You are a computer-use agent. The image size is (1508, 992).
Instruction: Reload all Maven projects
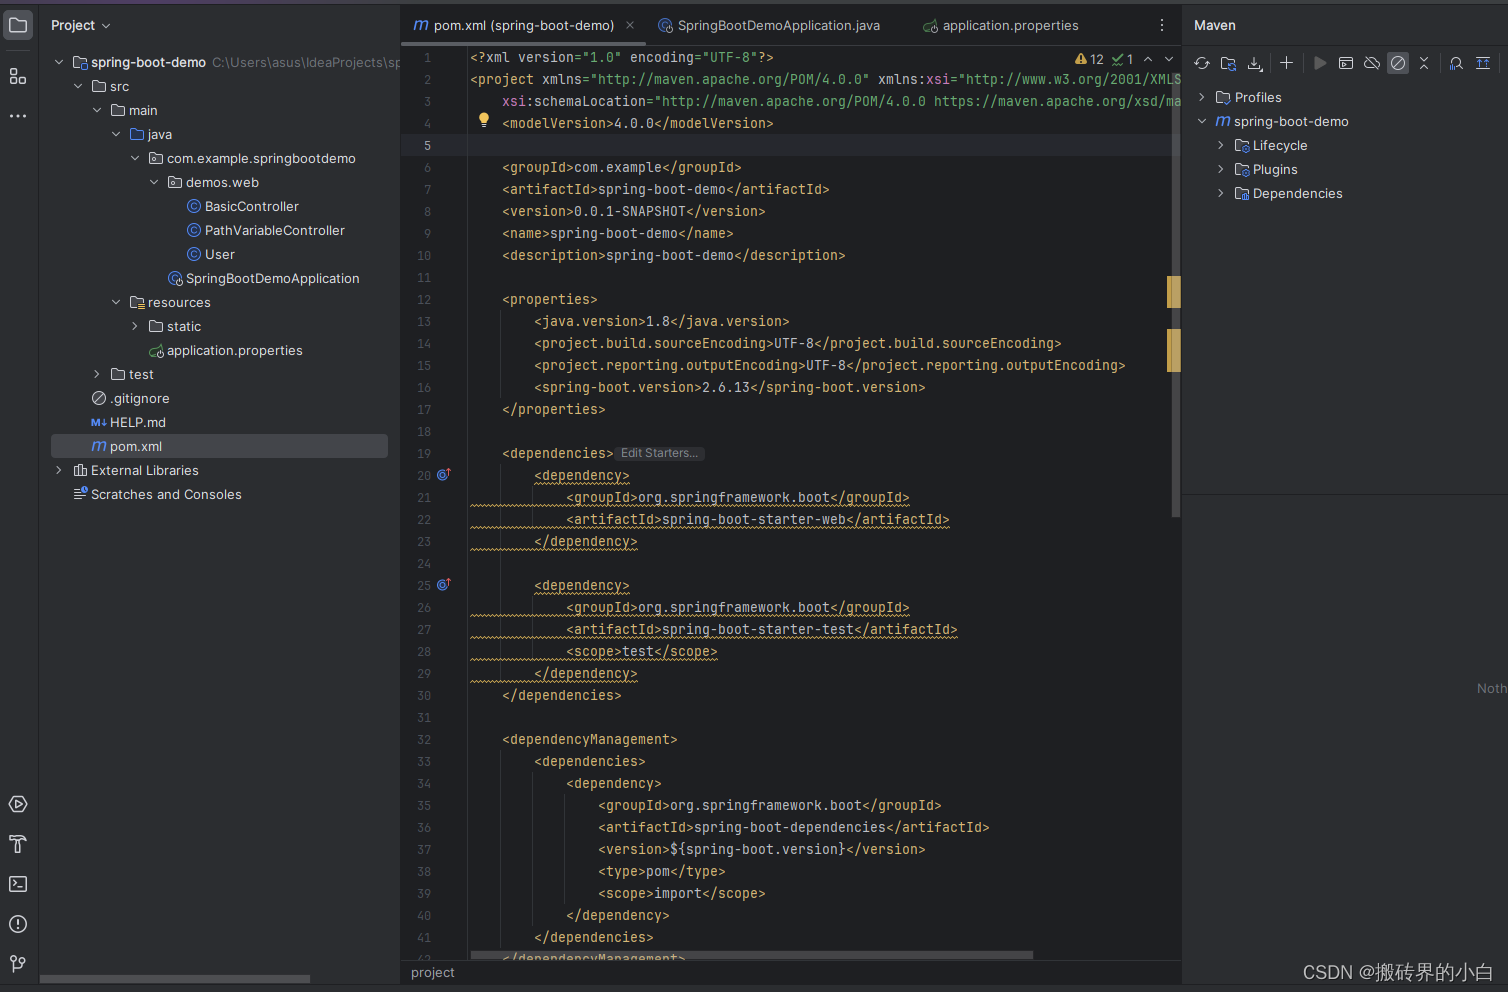[x=1202, y=63]
